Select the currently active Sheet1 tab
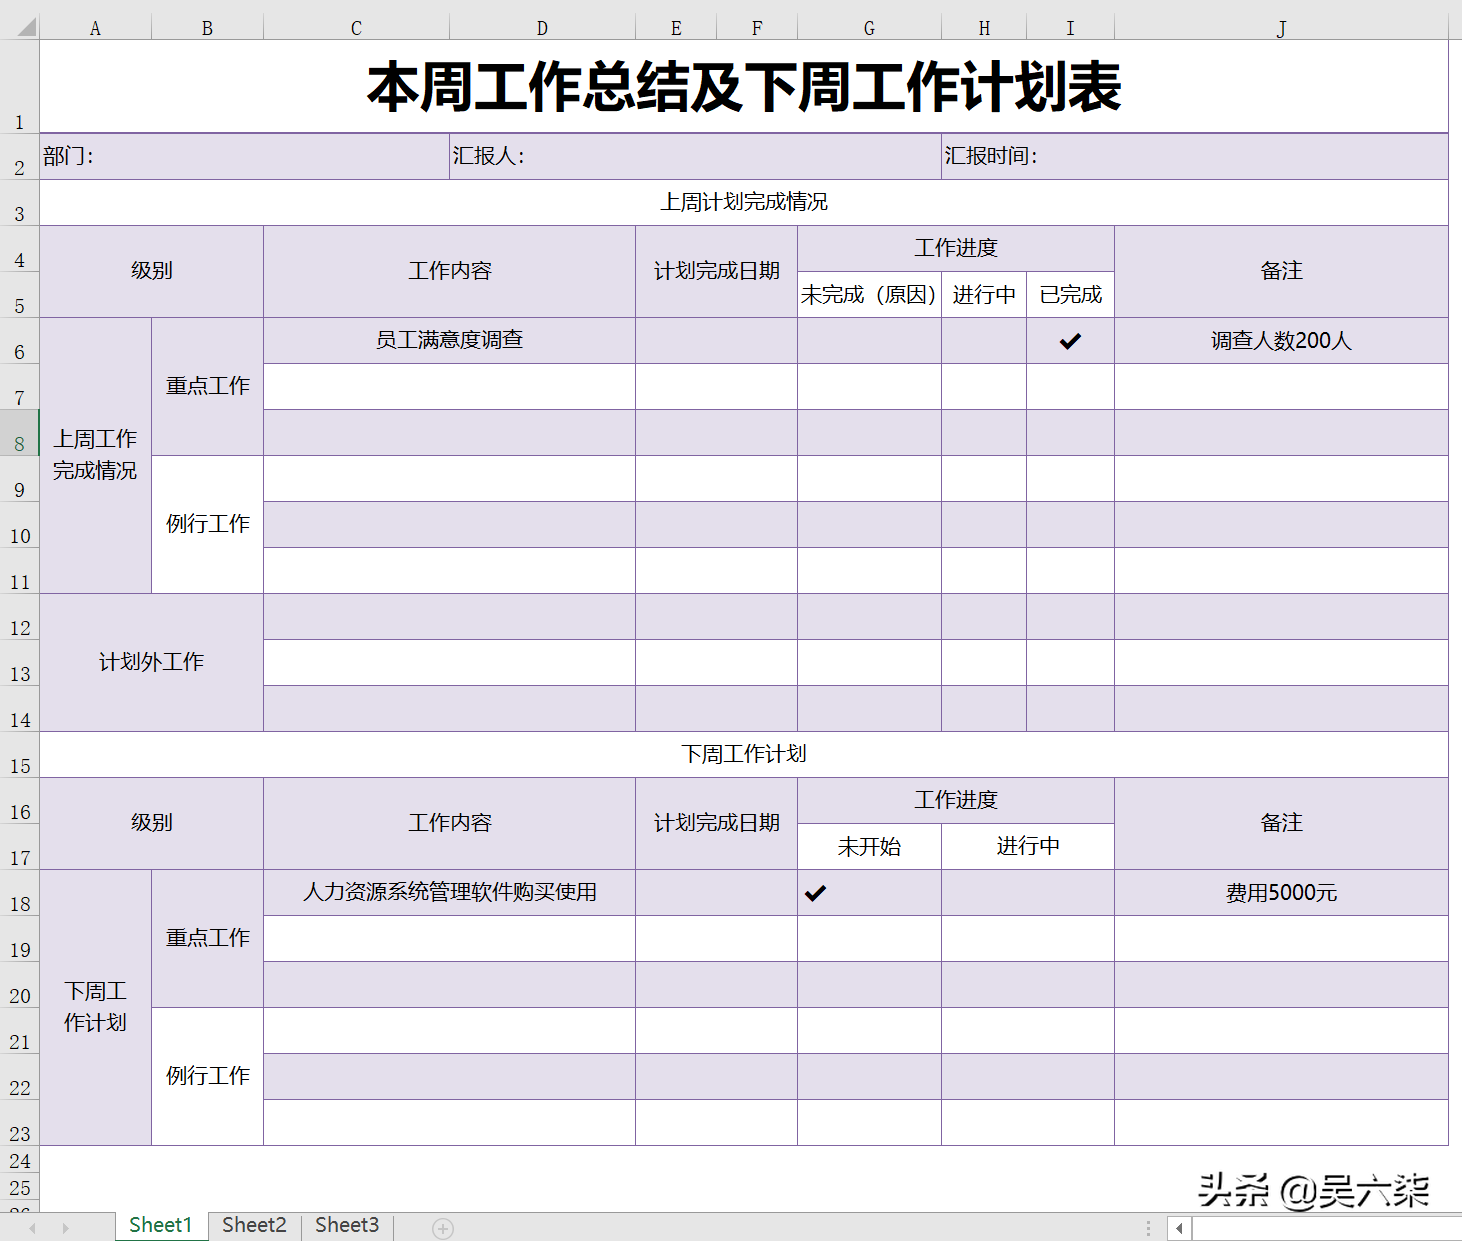 tap(160, 1225)
